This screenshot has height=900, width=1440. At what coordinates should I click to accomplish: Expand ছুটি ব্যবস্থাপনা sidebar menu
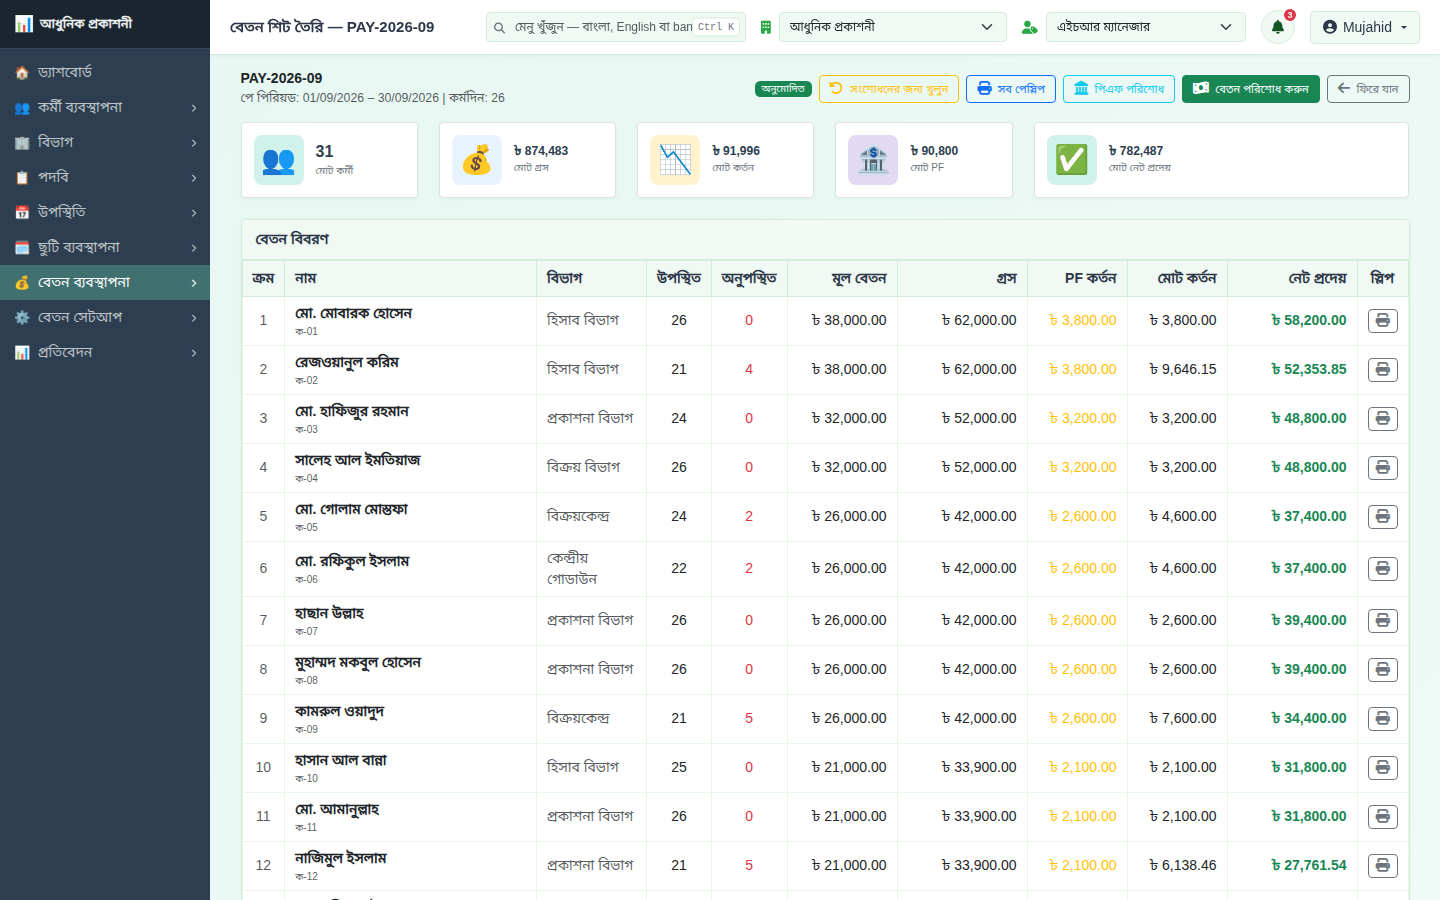click(105, 247)
